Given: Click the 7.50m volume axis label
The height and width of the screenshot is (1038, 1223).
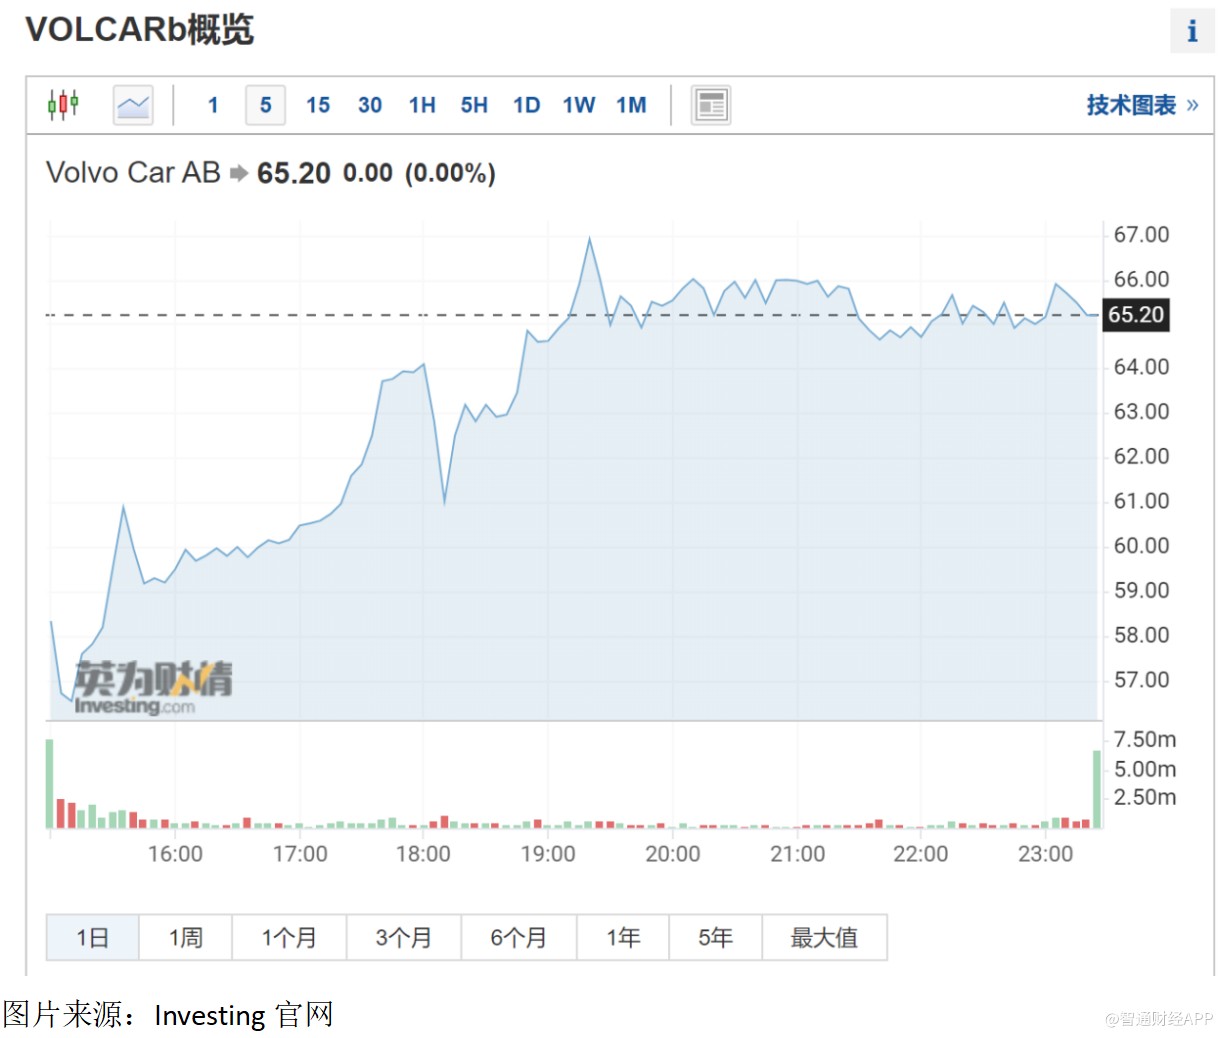Looking at the screenshot, I should [x=1145, y=740].
